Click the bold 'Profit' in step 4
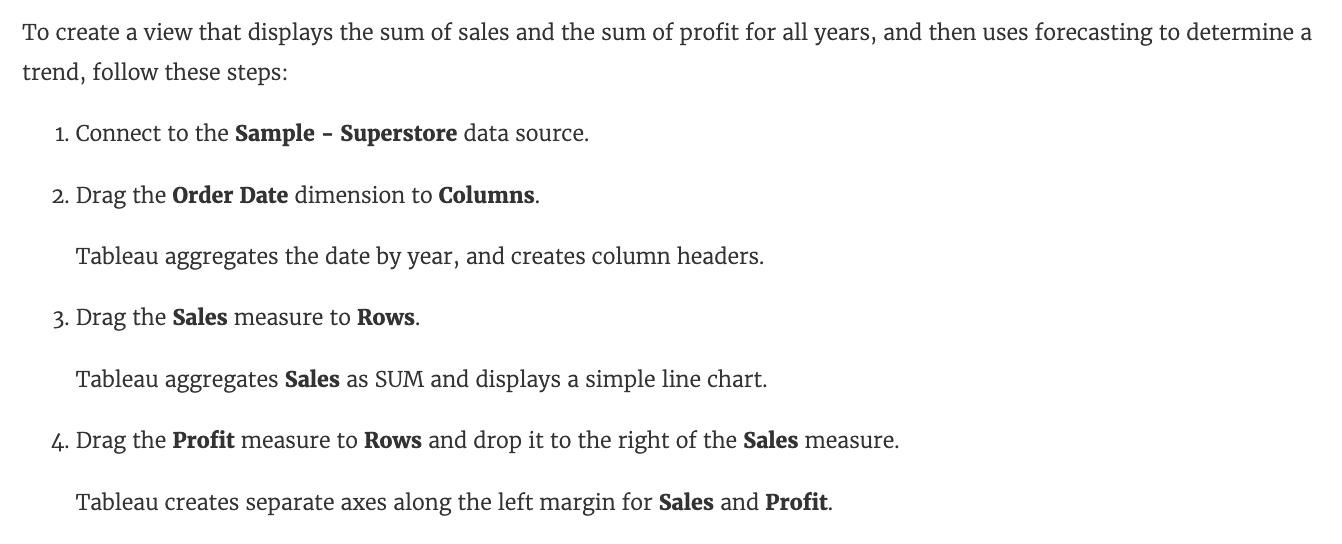 pos(204,441)
